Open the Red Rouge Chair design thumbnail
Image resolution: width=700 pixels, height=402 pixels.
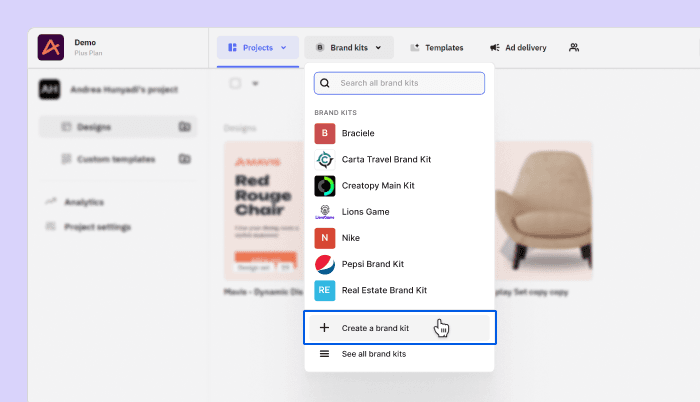[262, 211]
